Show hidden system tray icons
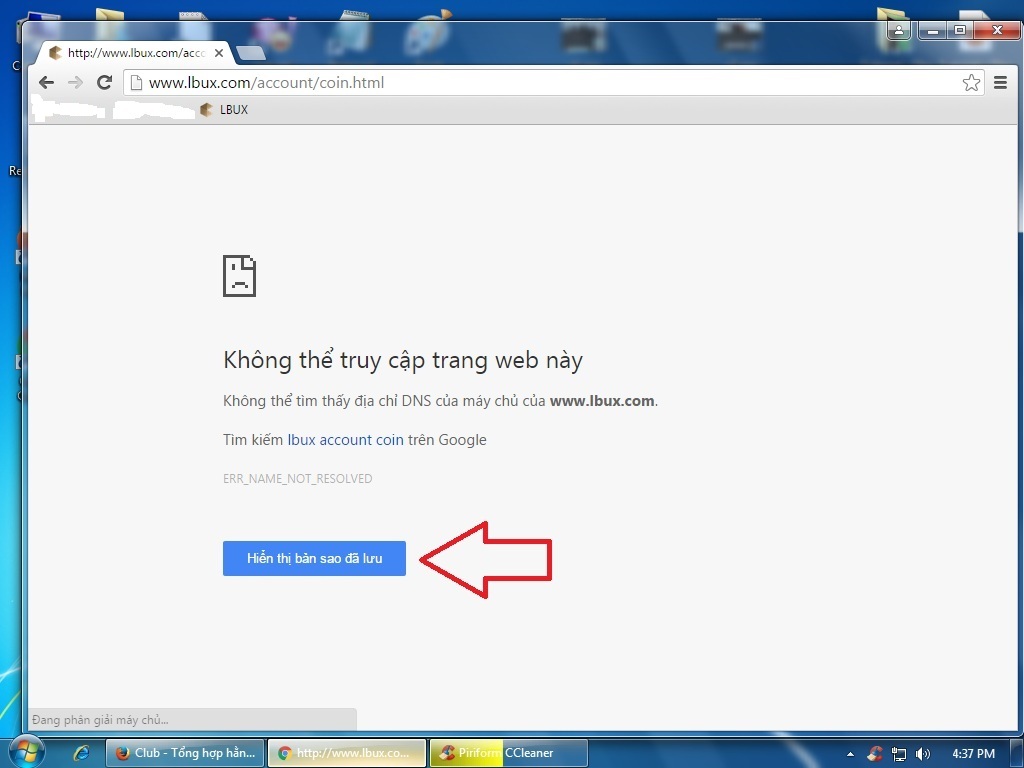The height and width of the screenshot is (768, 1024). (x=850, y=754)
